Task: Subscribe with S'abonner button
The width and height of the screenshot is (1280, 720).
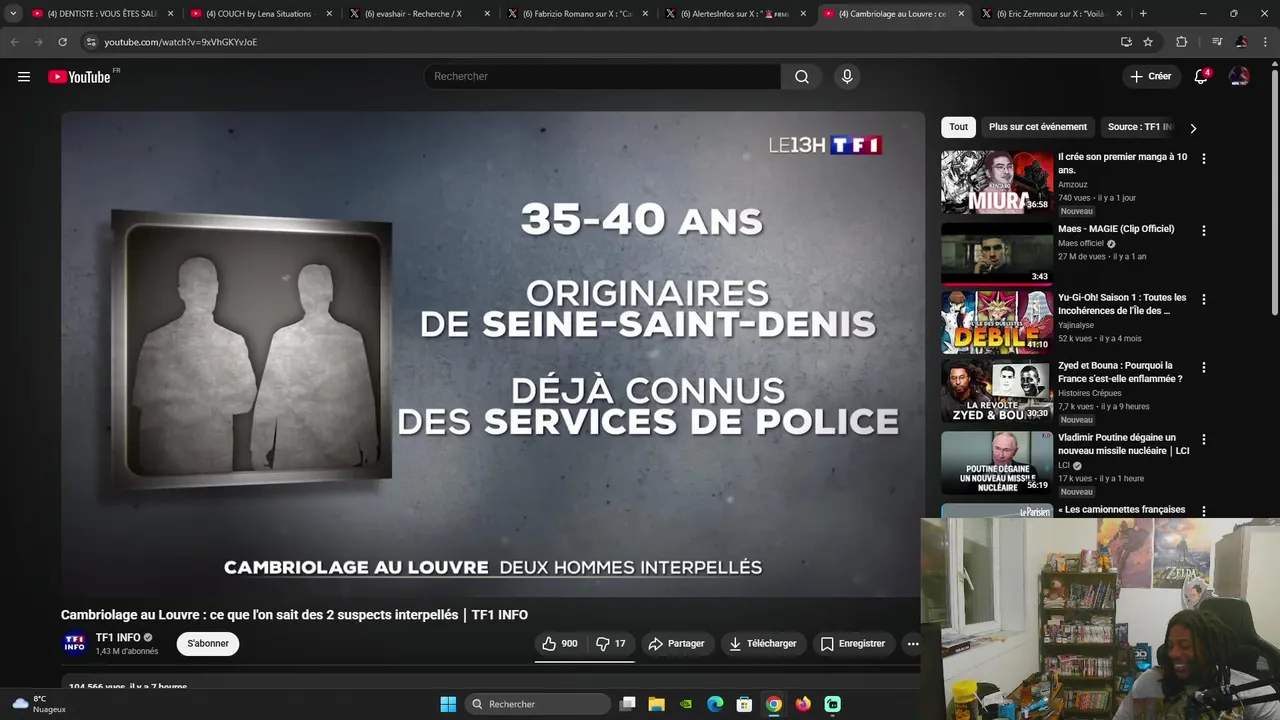Action: (x=208, y=644)
